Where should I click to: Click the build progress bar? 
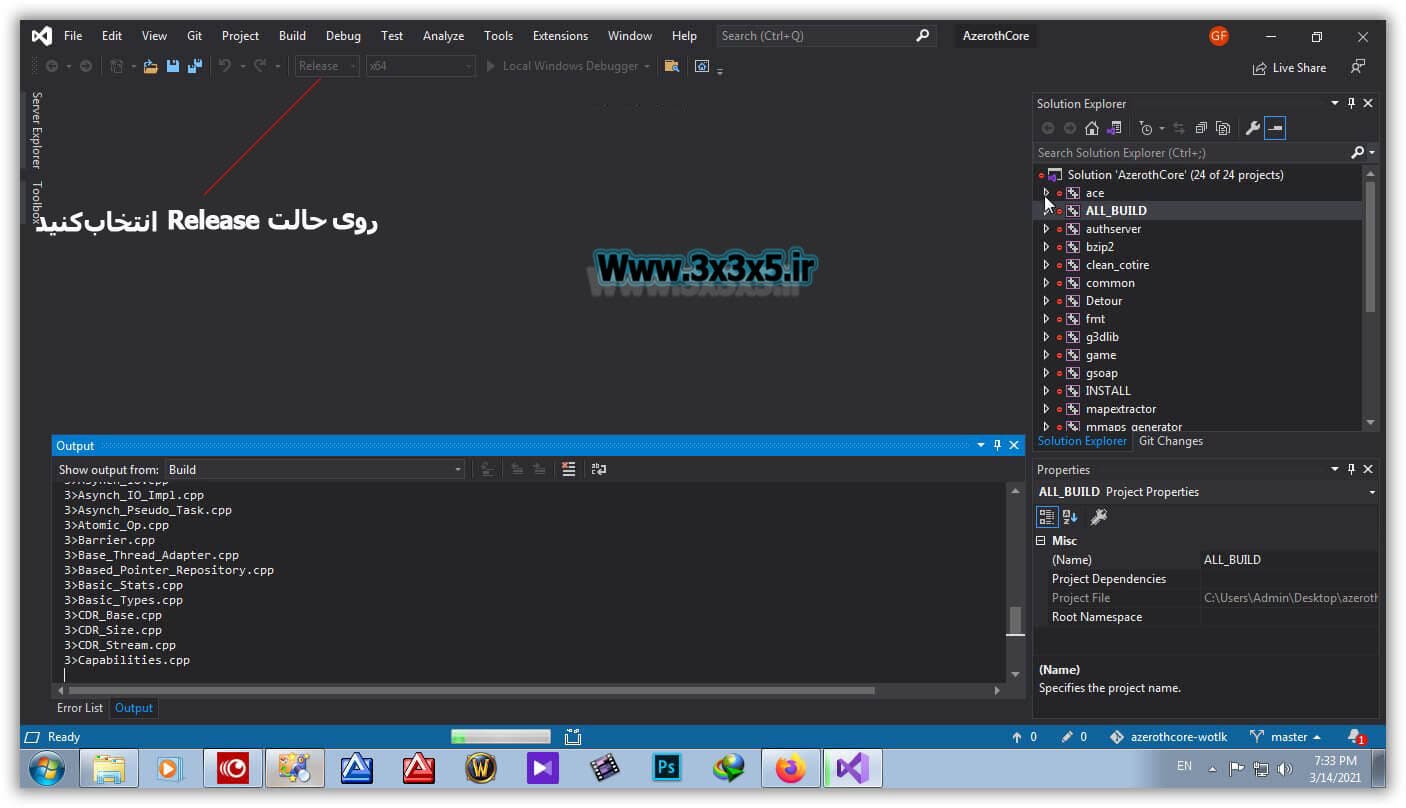pyautogui.click(x=500, y=737)
